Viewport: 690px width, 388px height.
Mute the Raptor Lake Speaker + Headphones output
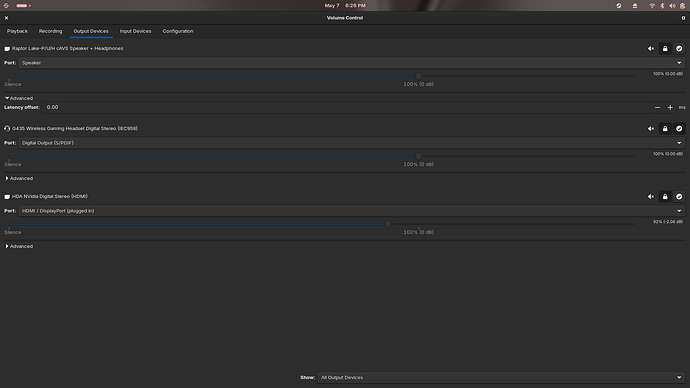click(651, 49)
